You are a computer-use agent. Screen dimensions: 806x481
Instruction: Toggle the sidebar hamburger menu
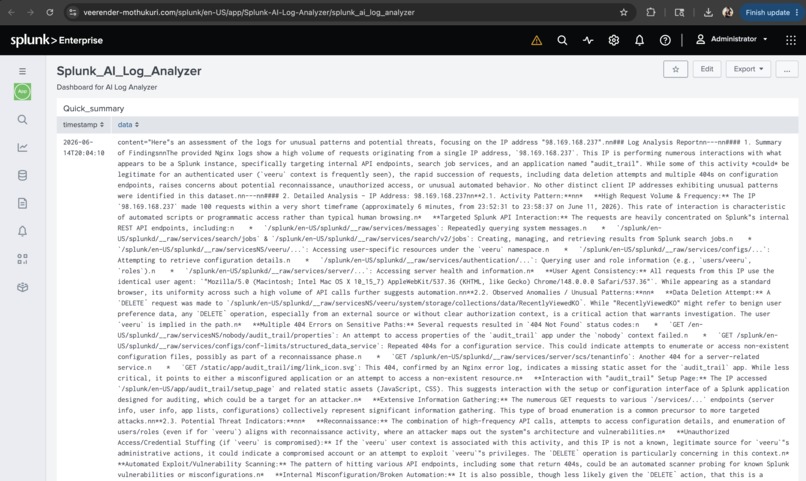[x=22, y=71]
